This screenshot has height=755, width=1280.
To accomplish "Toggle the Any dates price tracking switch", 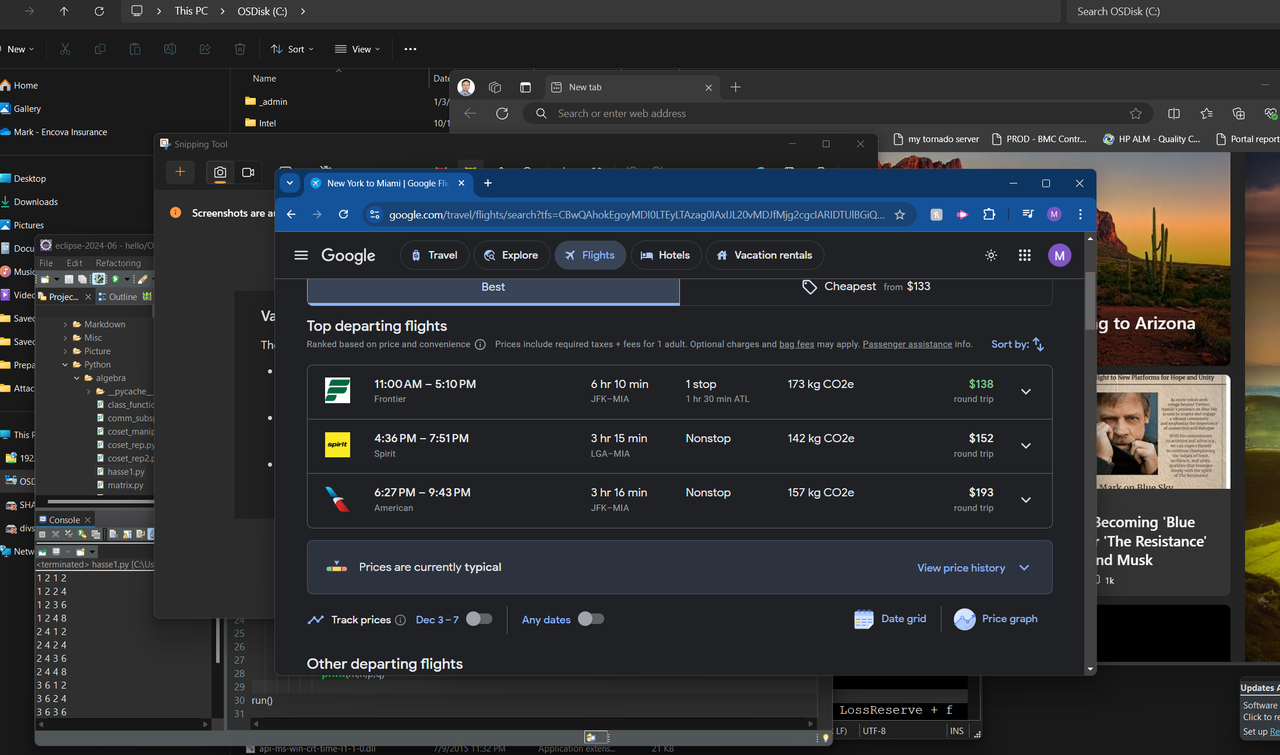I will point(591,619).
